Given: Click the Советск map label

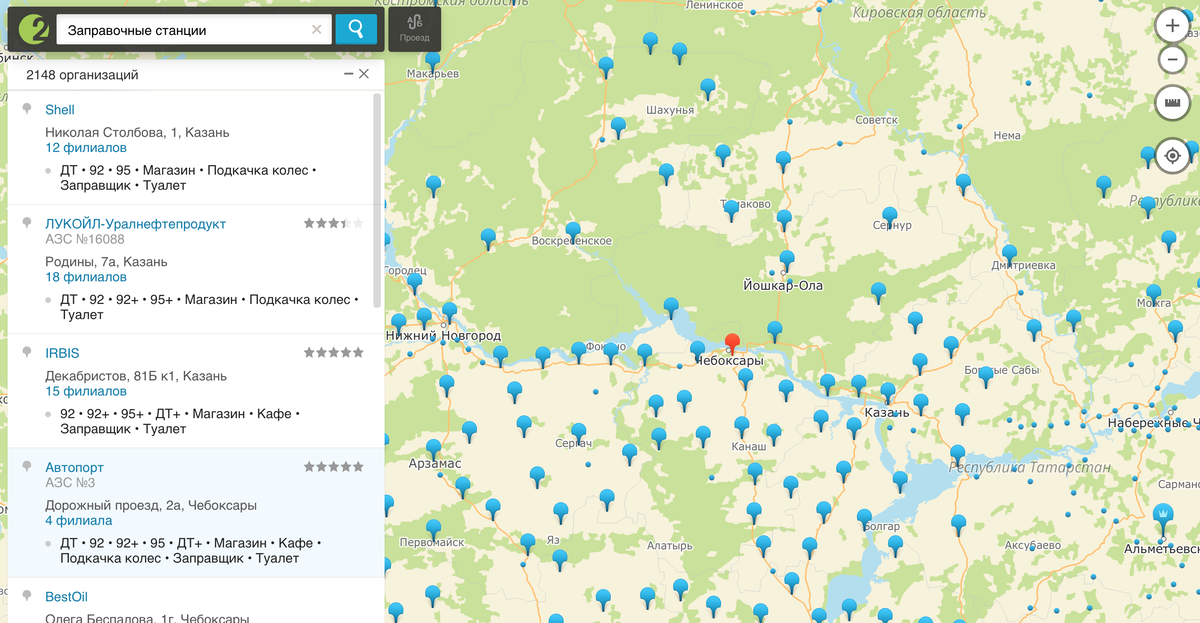Looking at the screenshot, I should point(878,120).
